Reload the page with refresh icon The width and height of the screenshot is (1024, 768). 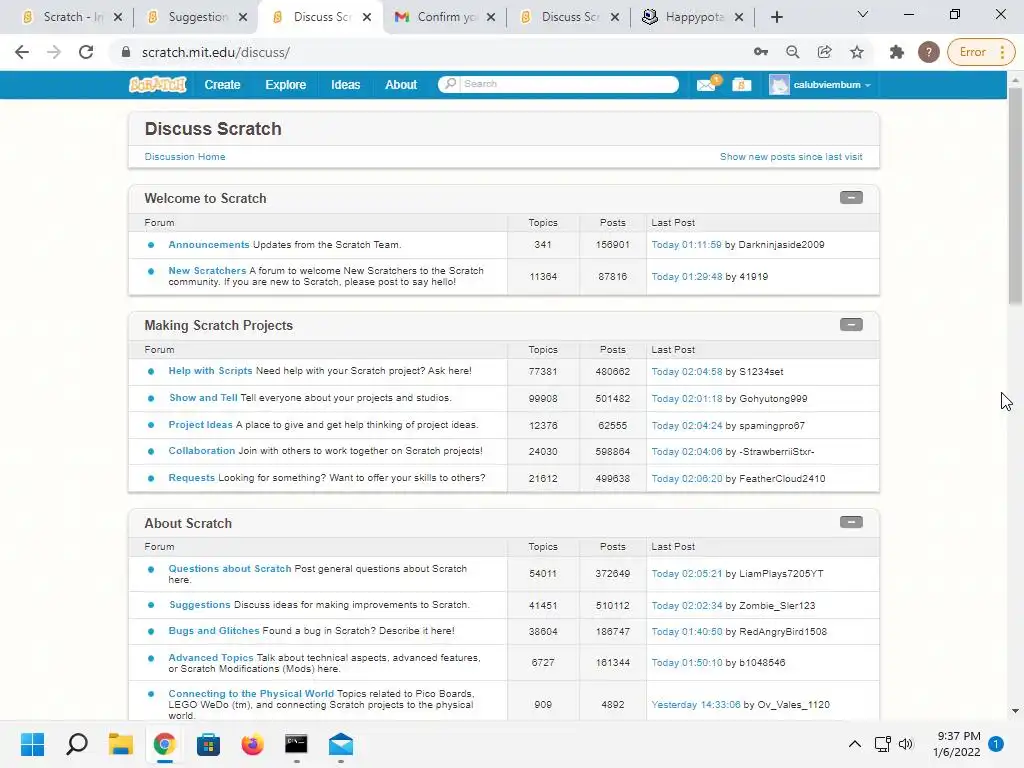click(x=86, y=52)
